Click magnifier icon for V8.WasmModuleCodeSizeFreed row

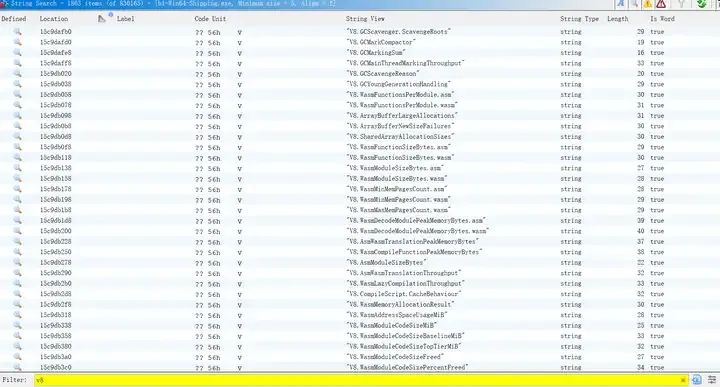[x=17, y=357]
